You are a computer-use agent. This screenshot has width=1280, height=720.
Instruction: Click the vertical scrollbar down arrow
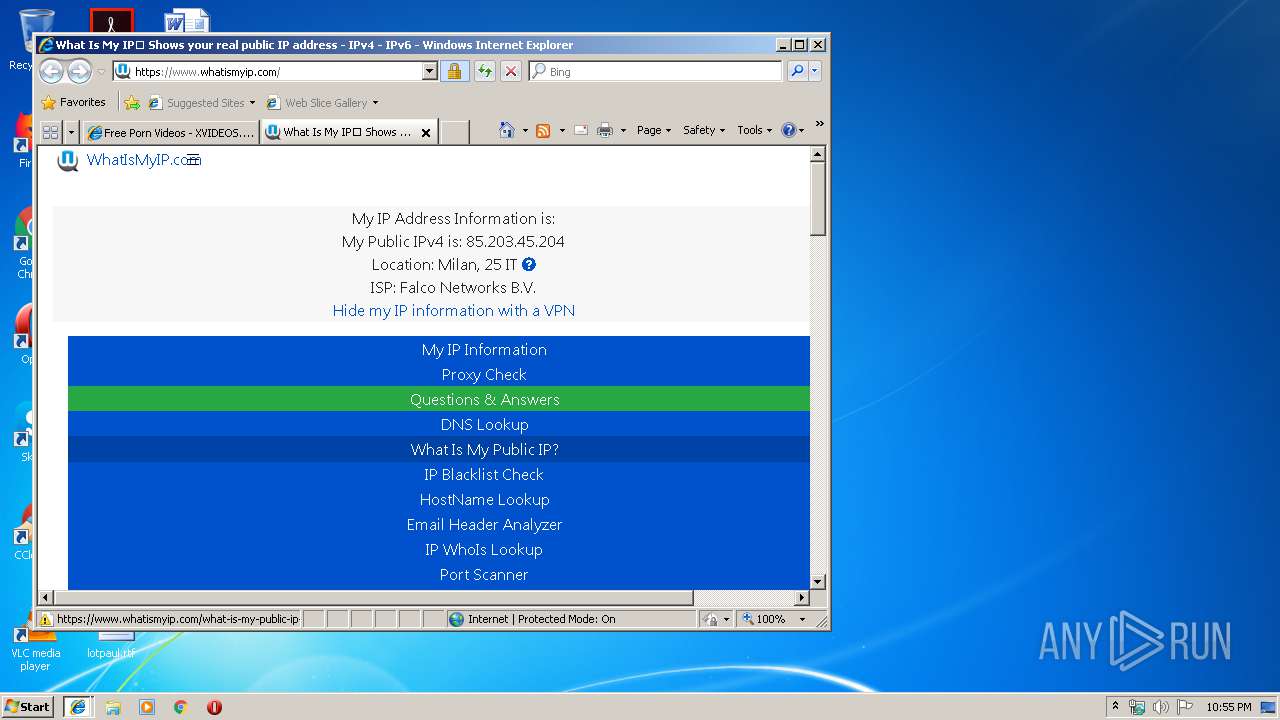pos(817,581)
